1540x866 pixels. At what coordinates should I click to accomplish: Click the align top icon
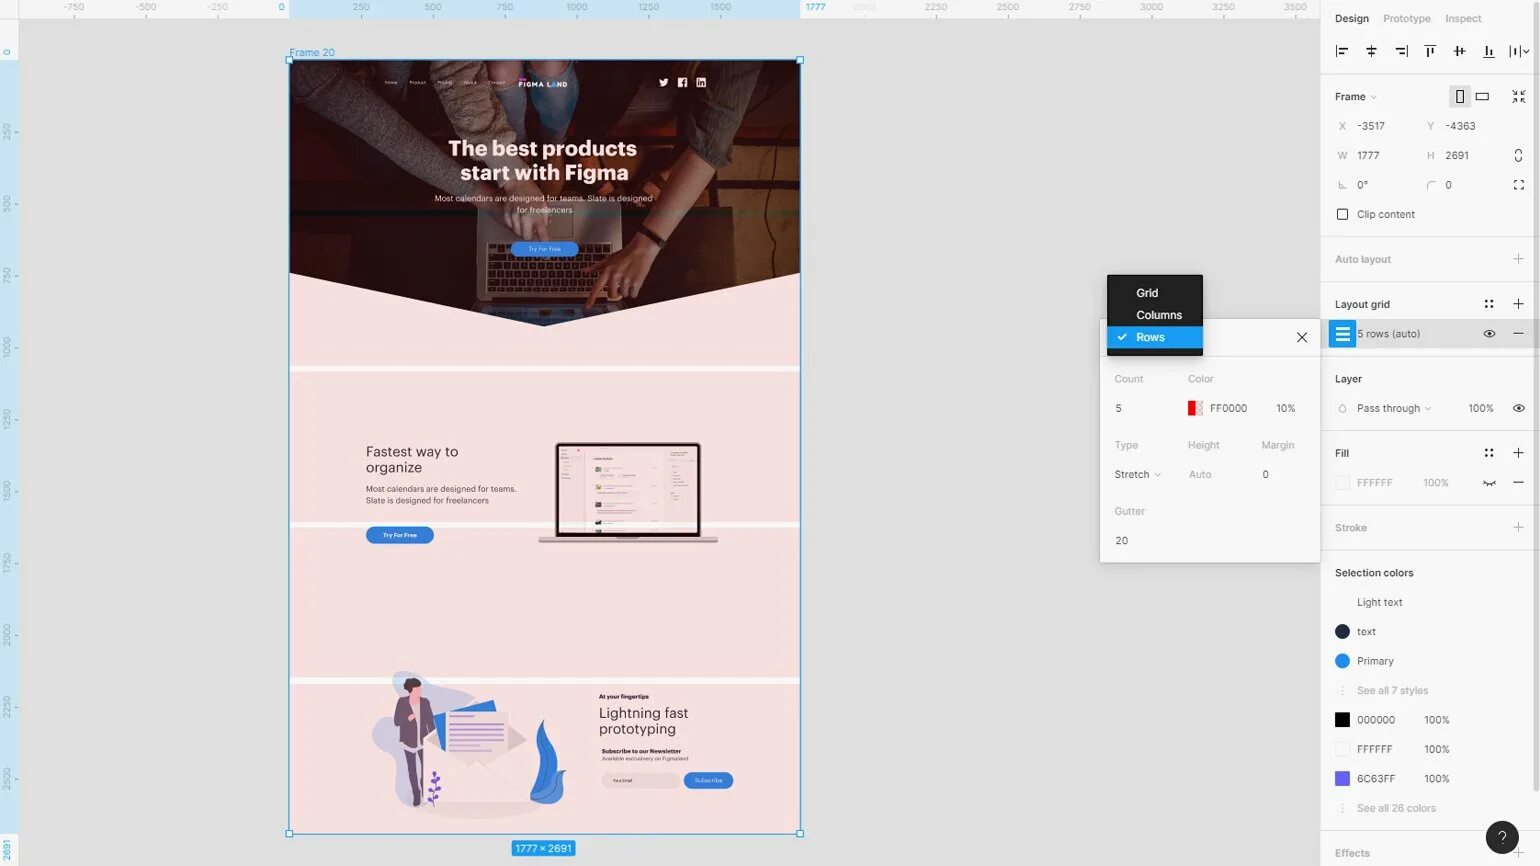click(x=1430, y=51)
